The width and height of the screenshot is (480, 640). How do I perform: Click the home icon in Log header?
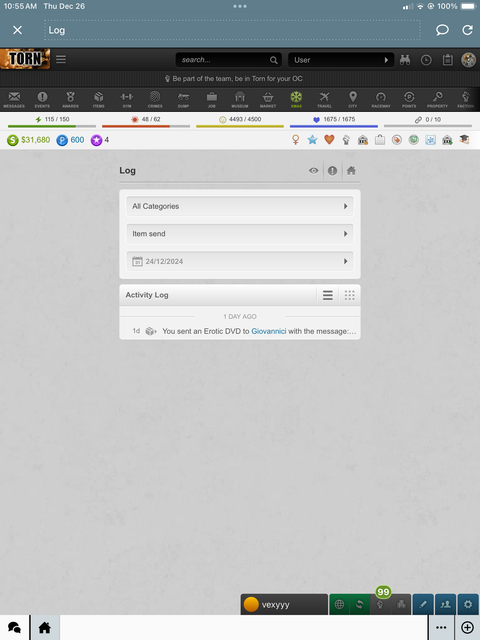click(351, 171)
